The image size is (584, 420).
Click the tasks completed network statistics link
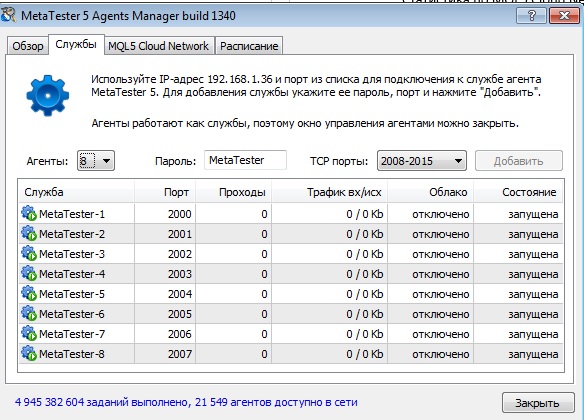point(186,402)
